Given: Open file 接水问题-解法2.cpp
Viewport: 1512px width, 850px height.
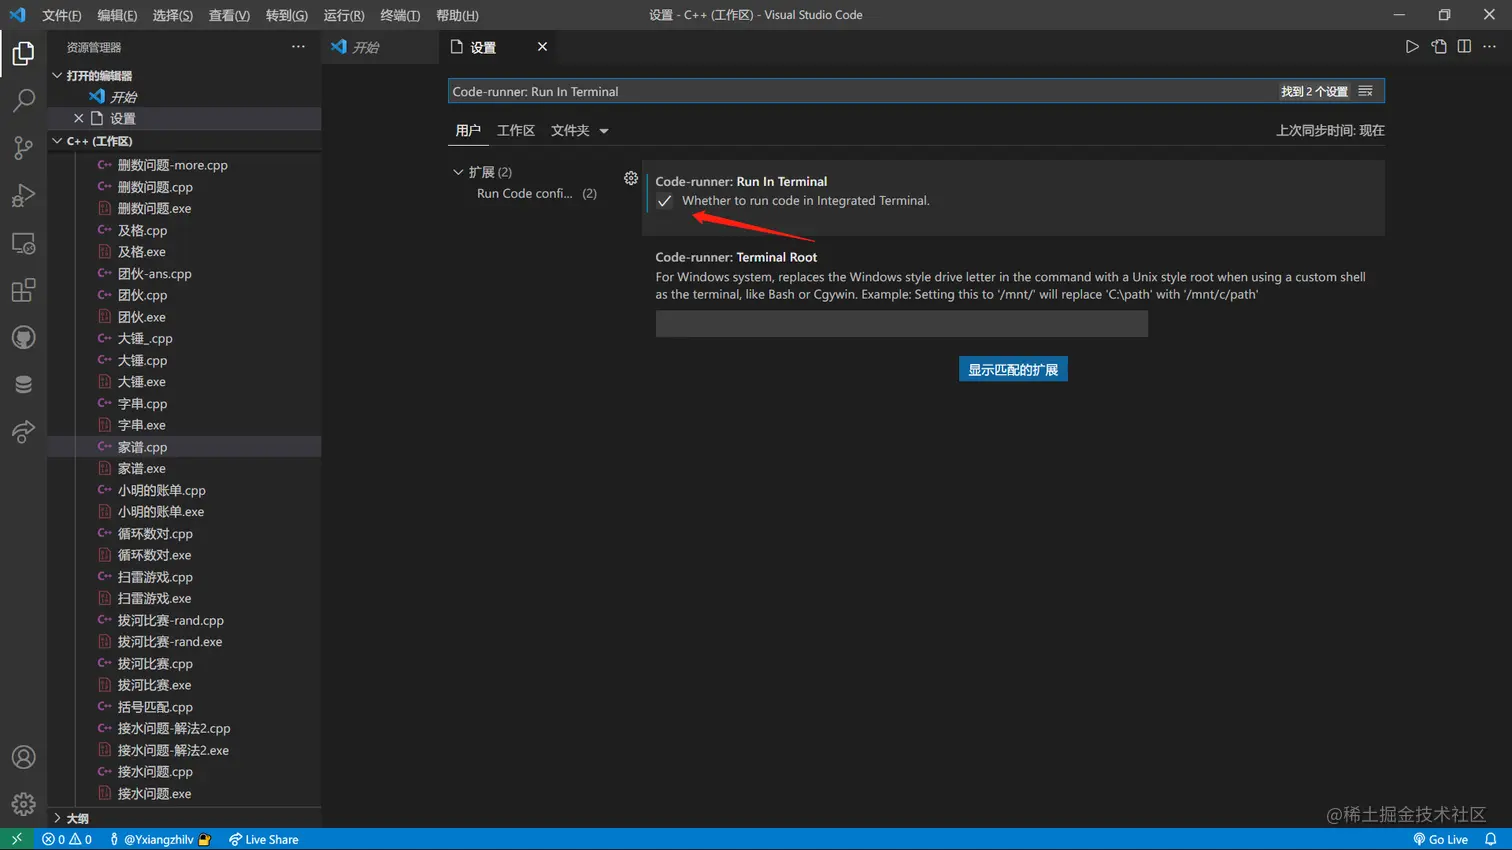Looking at the screenshot, I should (x=185, y=729).
